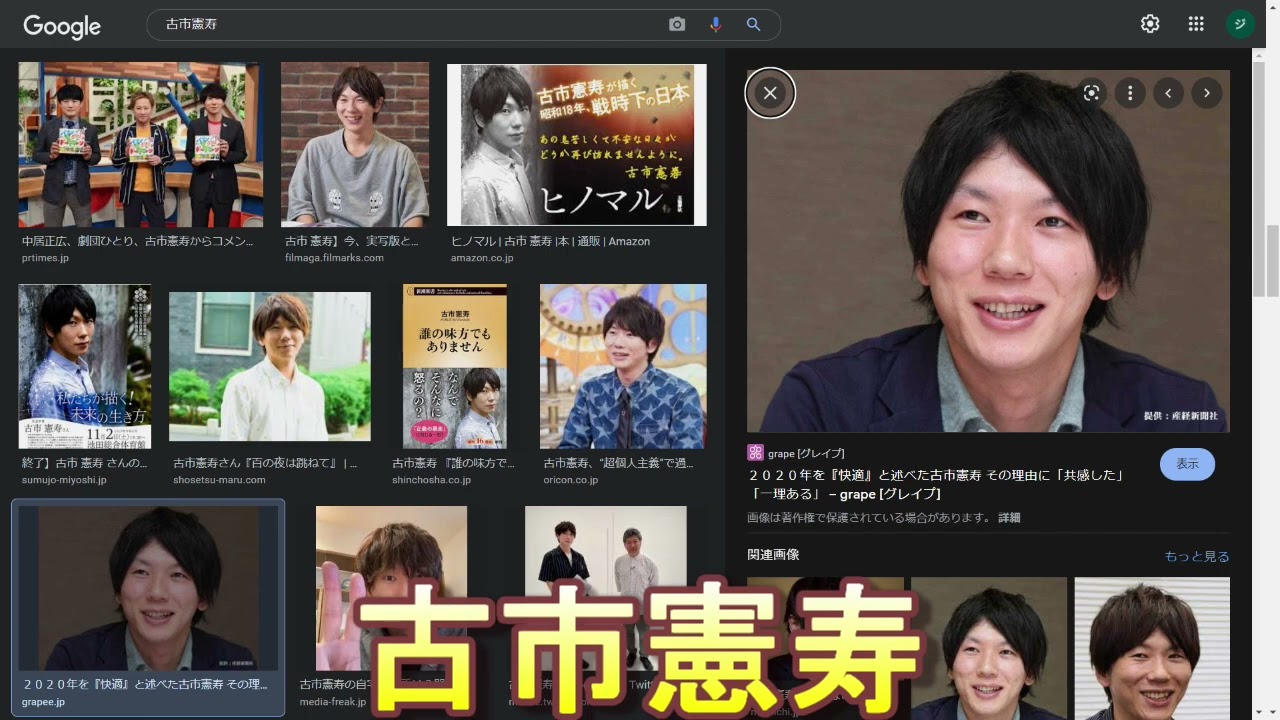Image resolution: width=1280 pixels, height=720 pixels.
Task: Close the image preview panel
Action: 770,93
